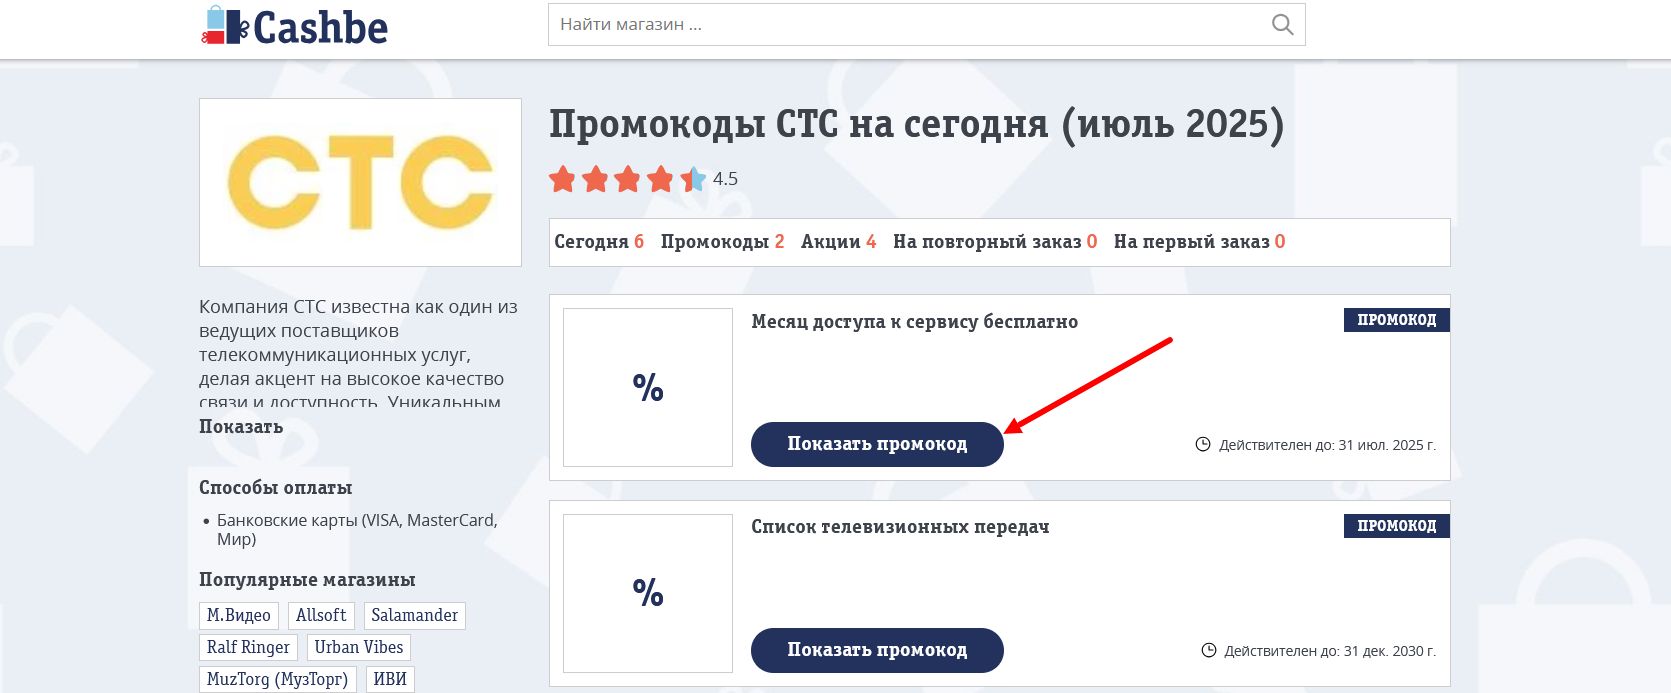1671x693 pixels.
Task: Click "Банковские карты (VISA, MasterCard, Мир)" item
Action: tap(357, 530)
